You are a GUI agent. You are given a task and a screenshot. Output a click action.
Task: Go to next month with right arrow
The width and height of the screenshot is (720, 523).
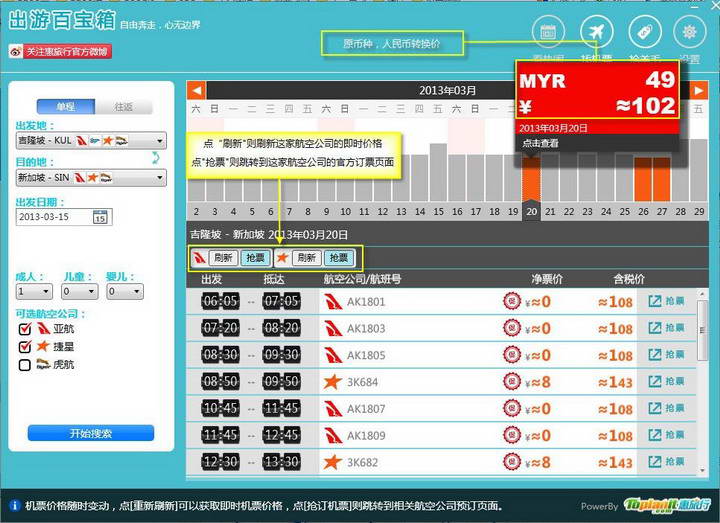pos(698,90)
